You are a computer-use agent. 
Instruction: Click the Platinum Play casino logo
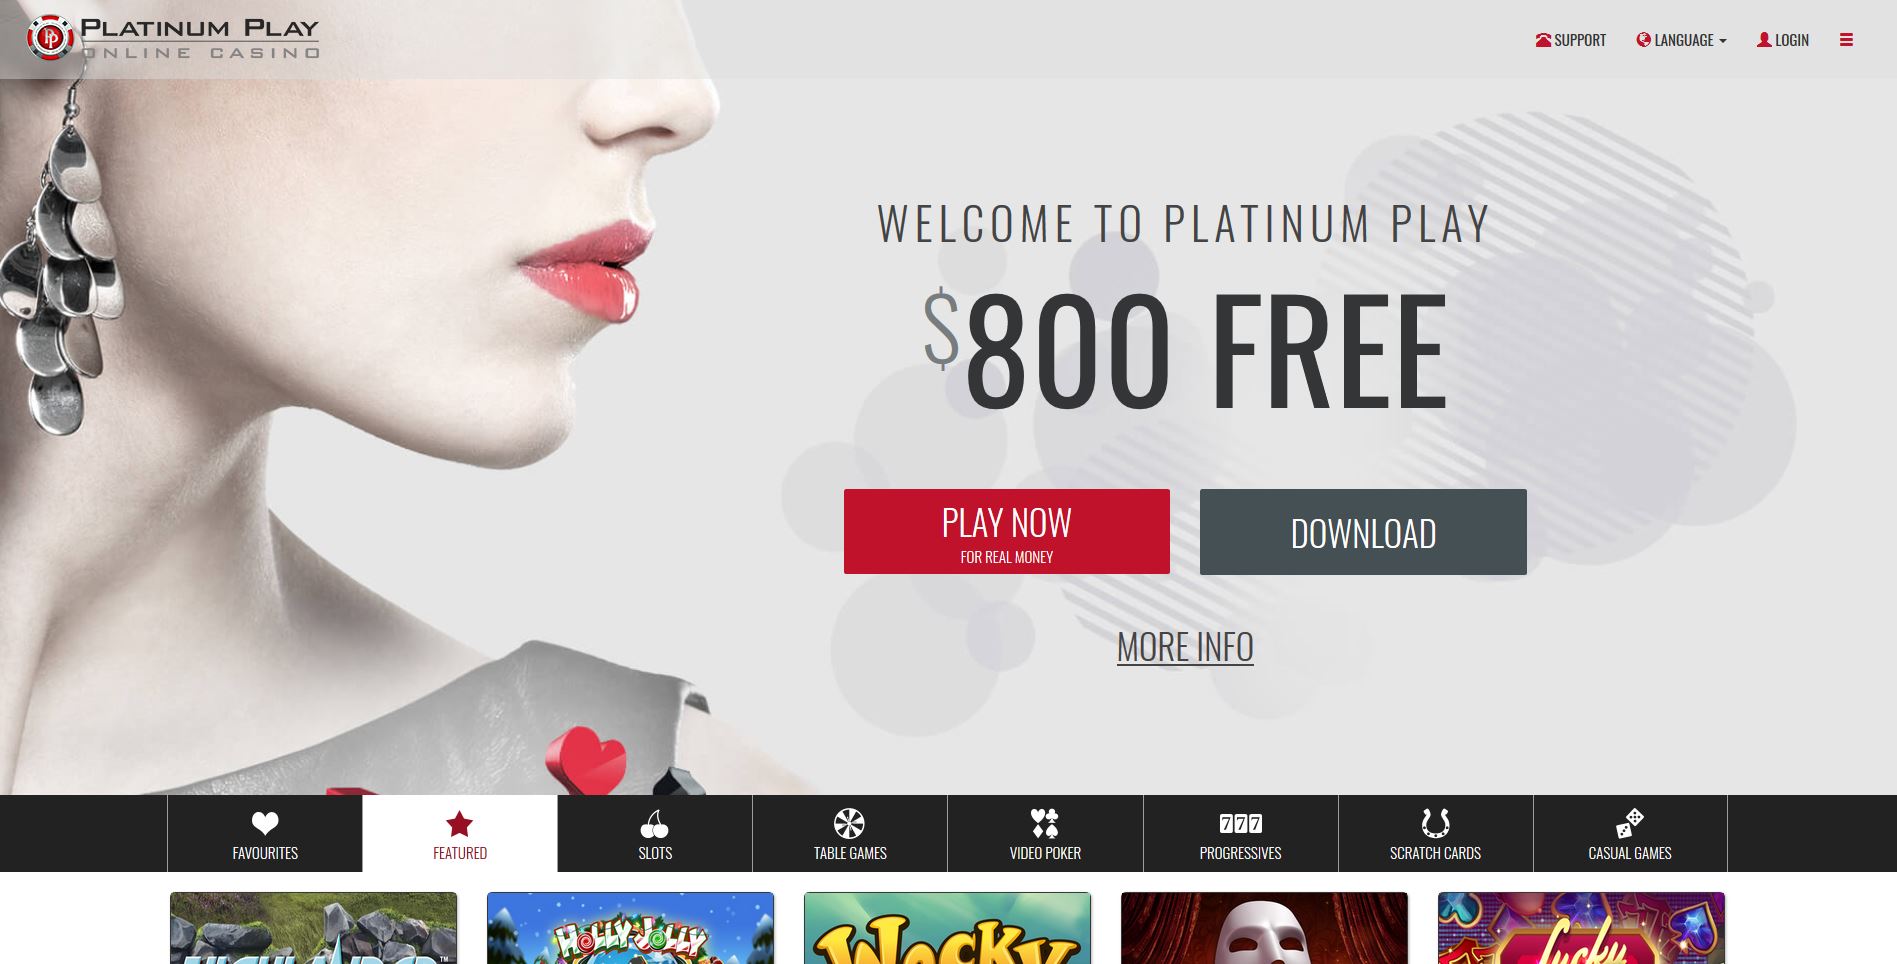coord(173,38)
